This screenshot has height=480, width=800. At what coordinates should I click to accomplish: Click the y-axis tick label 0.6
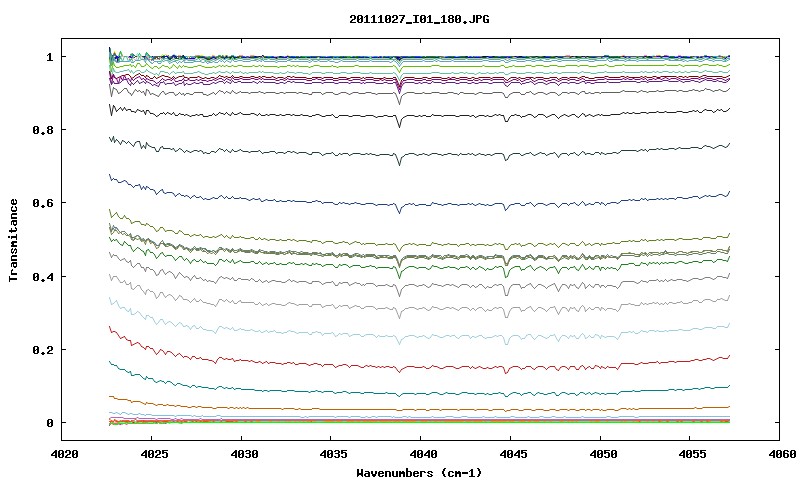(43, 203)
